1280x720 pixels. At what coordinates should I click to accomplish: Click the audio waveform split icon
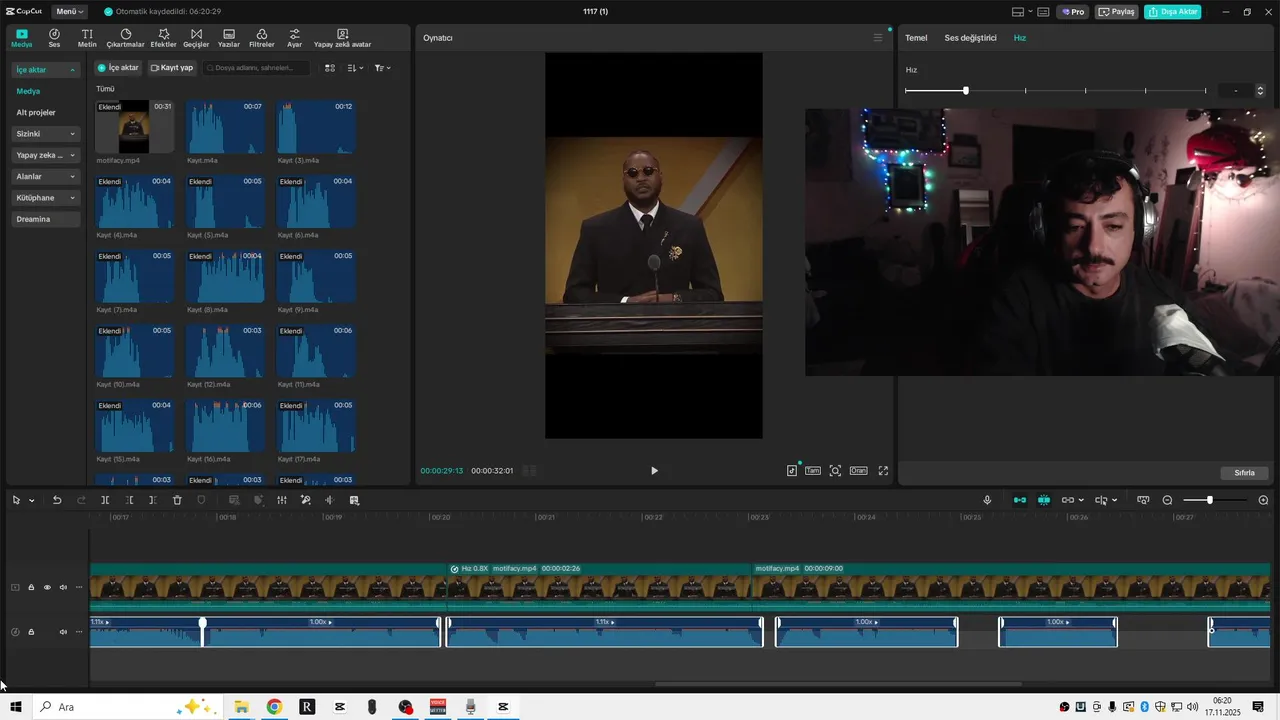(330, 500)
